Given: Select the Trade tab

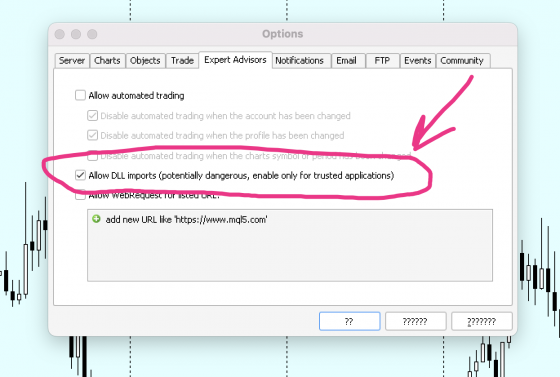Looking at the screenshot, I should (x=182, y=61).
